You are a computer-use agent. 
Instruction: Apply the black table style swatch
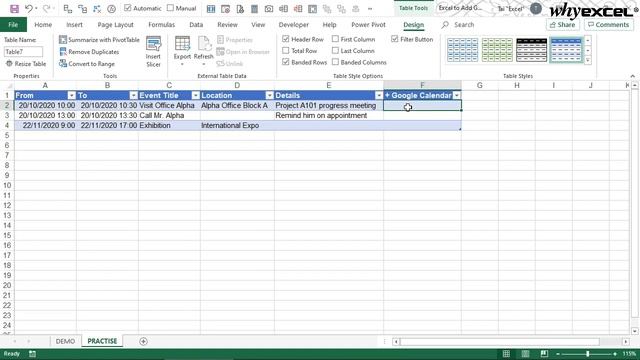[531, 50]
